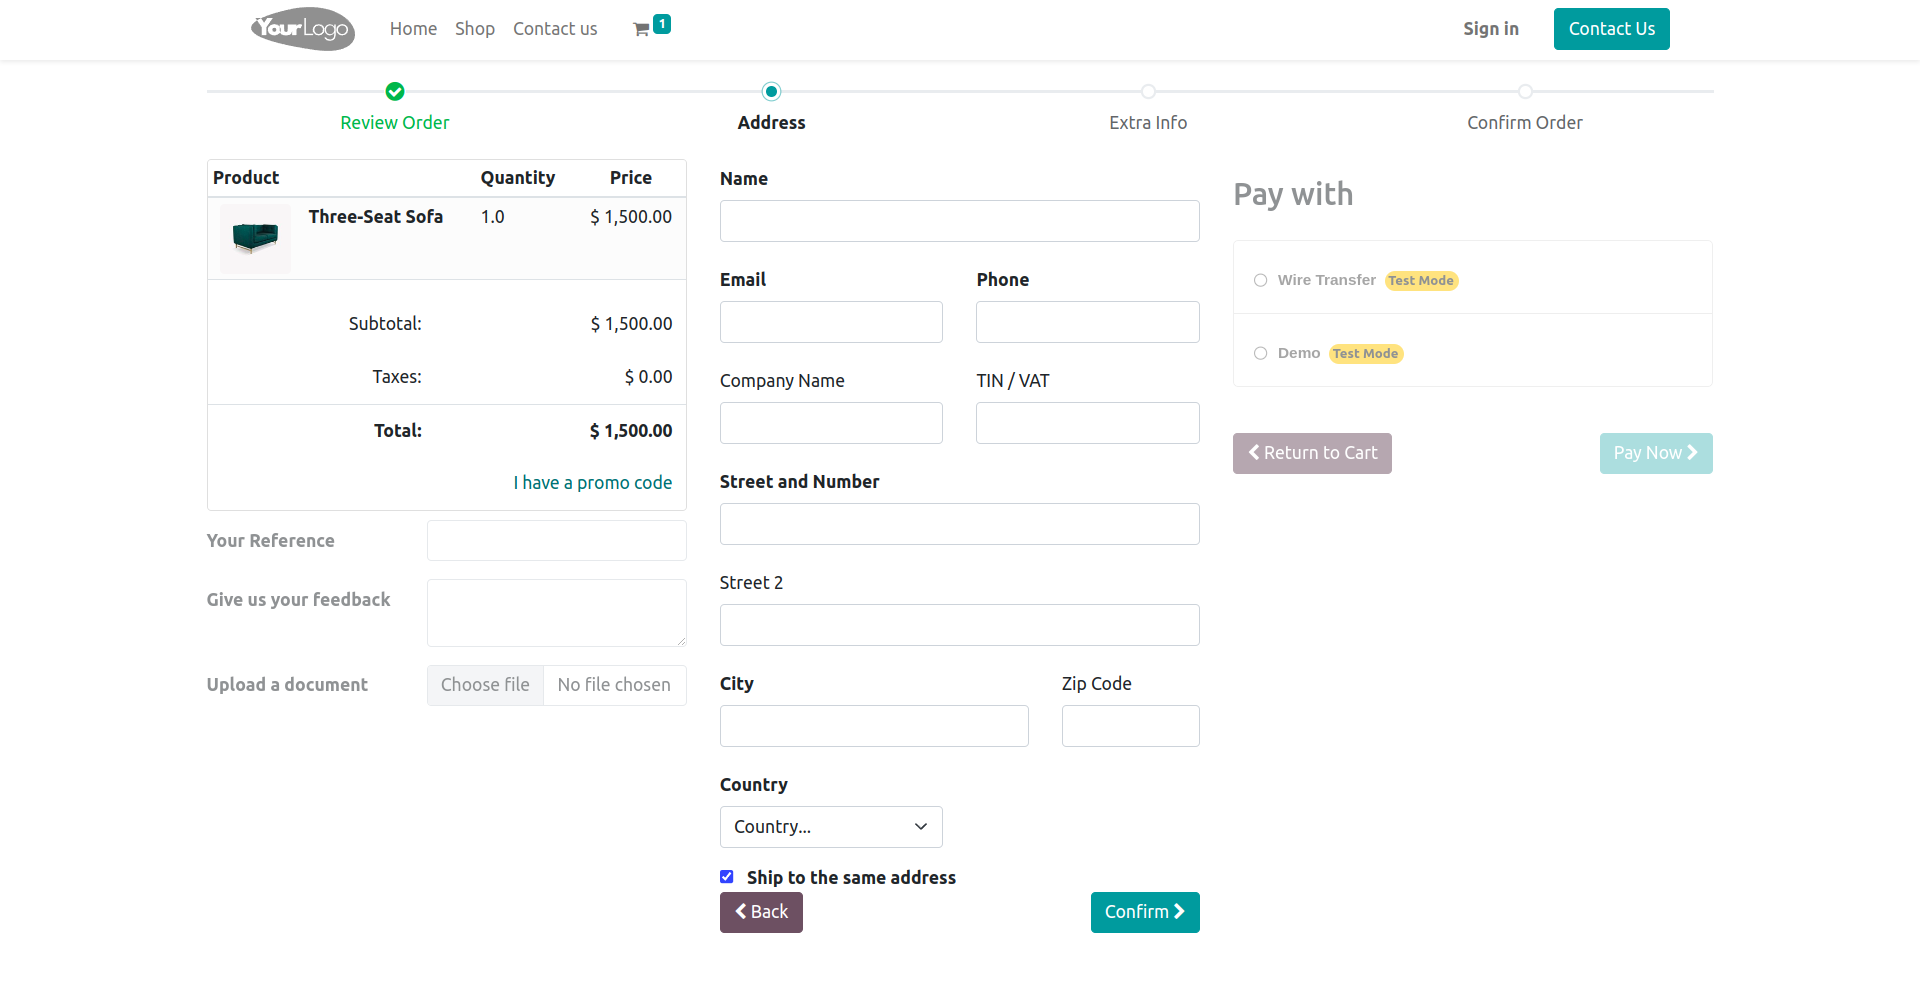Click into the Name input field
1920x981 pixels.
(x=959, y=221)
